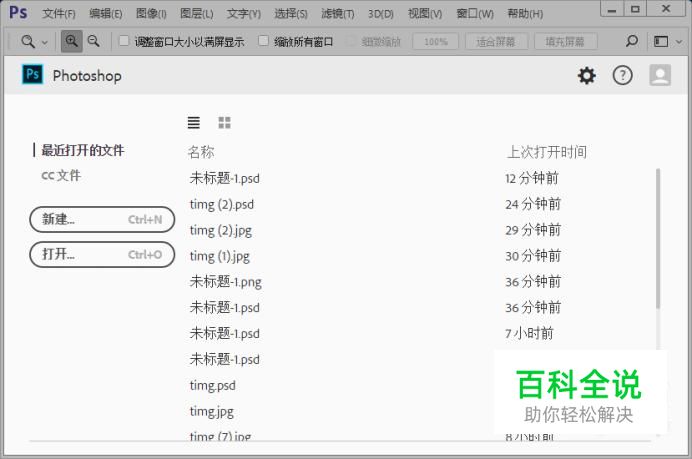Select CC 文件 in sidebar
This screenshot has width=692, height=459.
pos(61,175)
